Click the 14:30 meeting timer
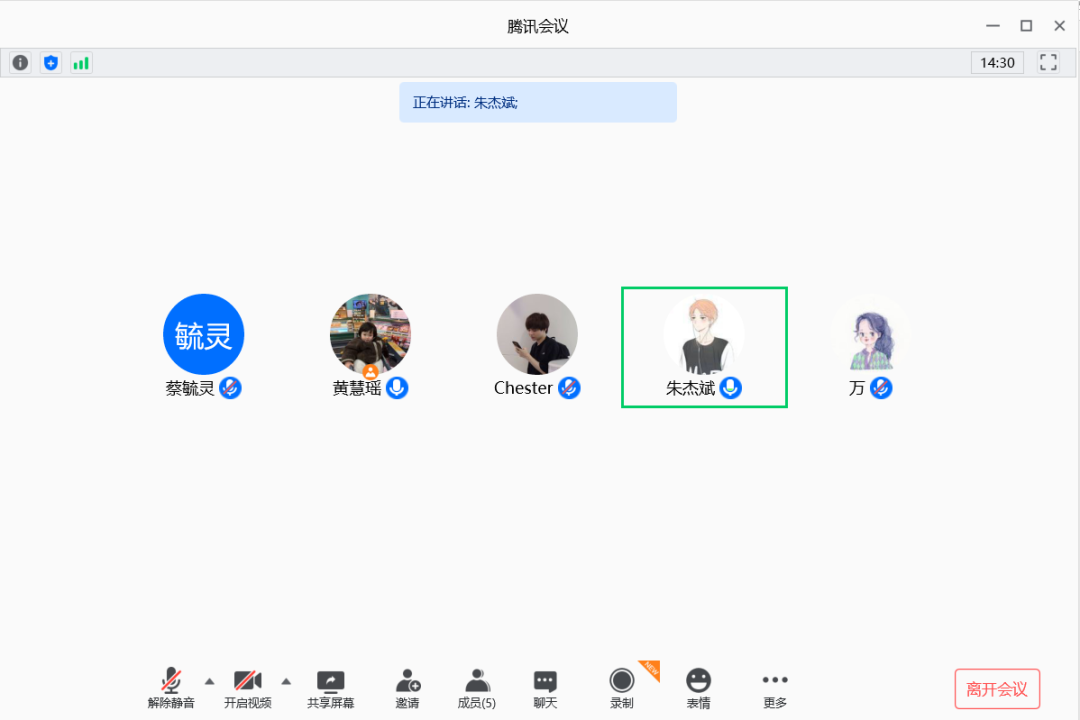 tap(997, 63)
